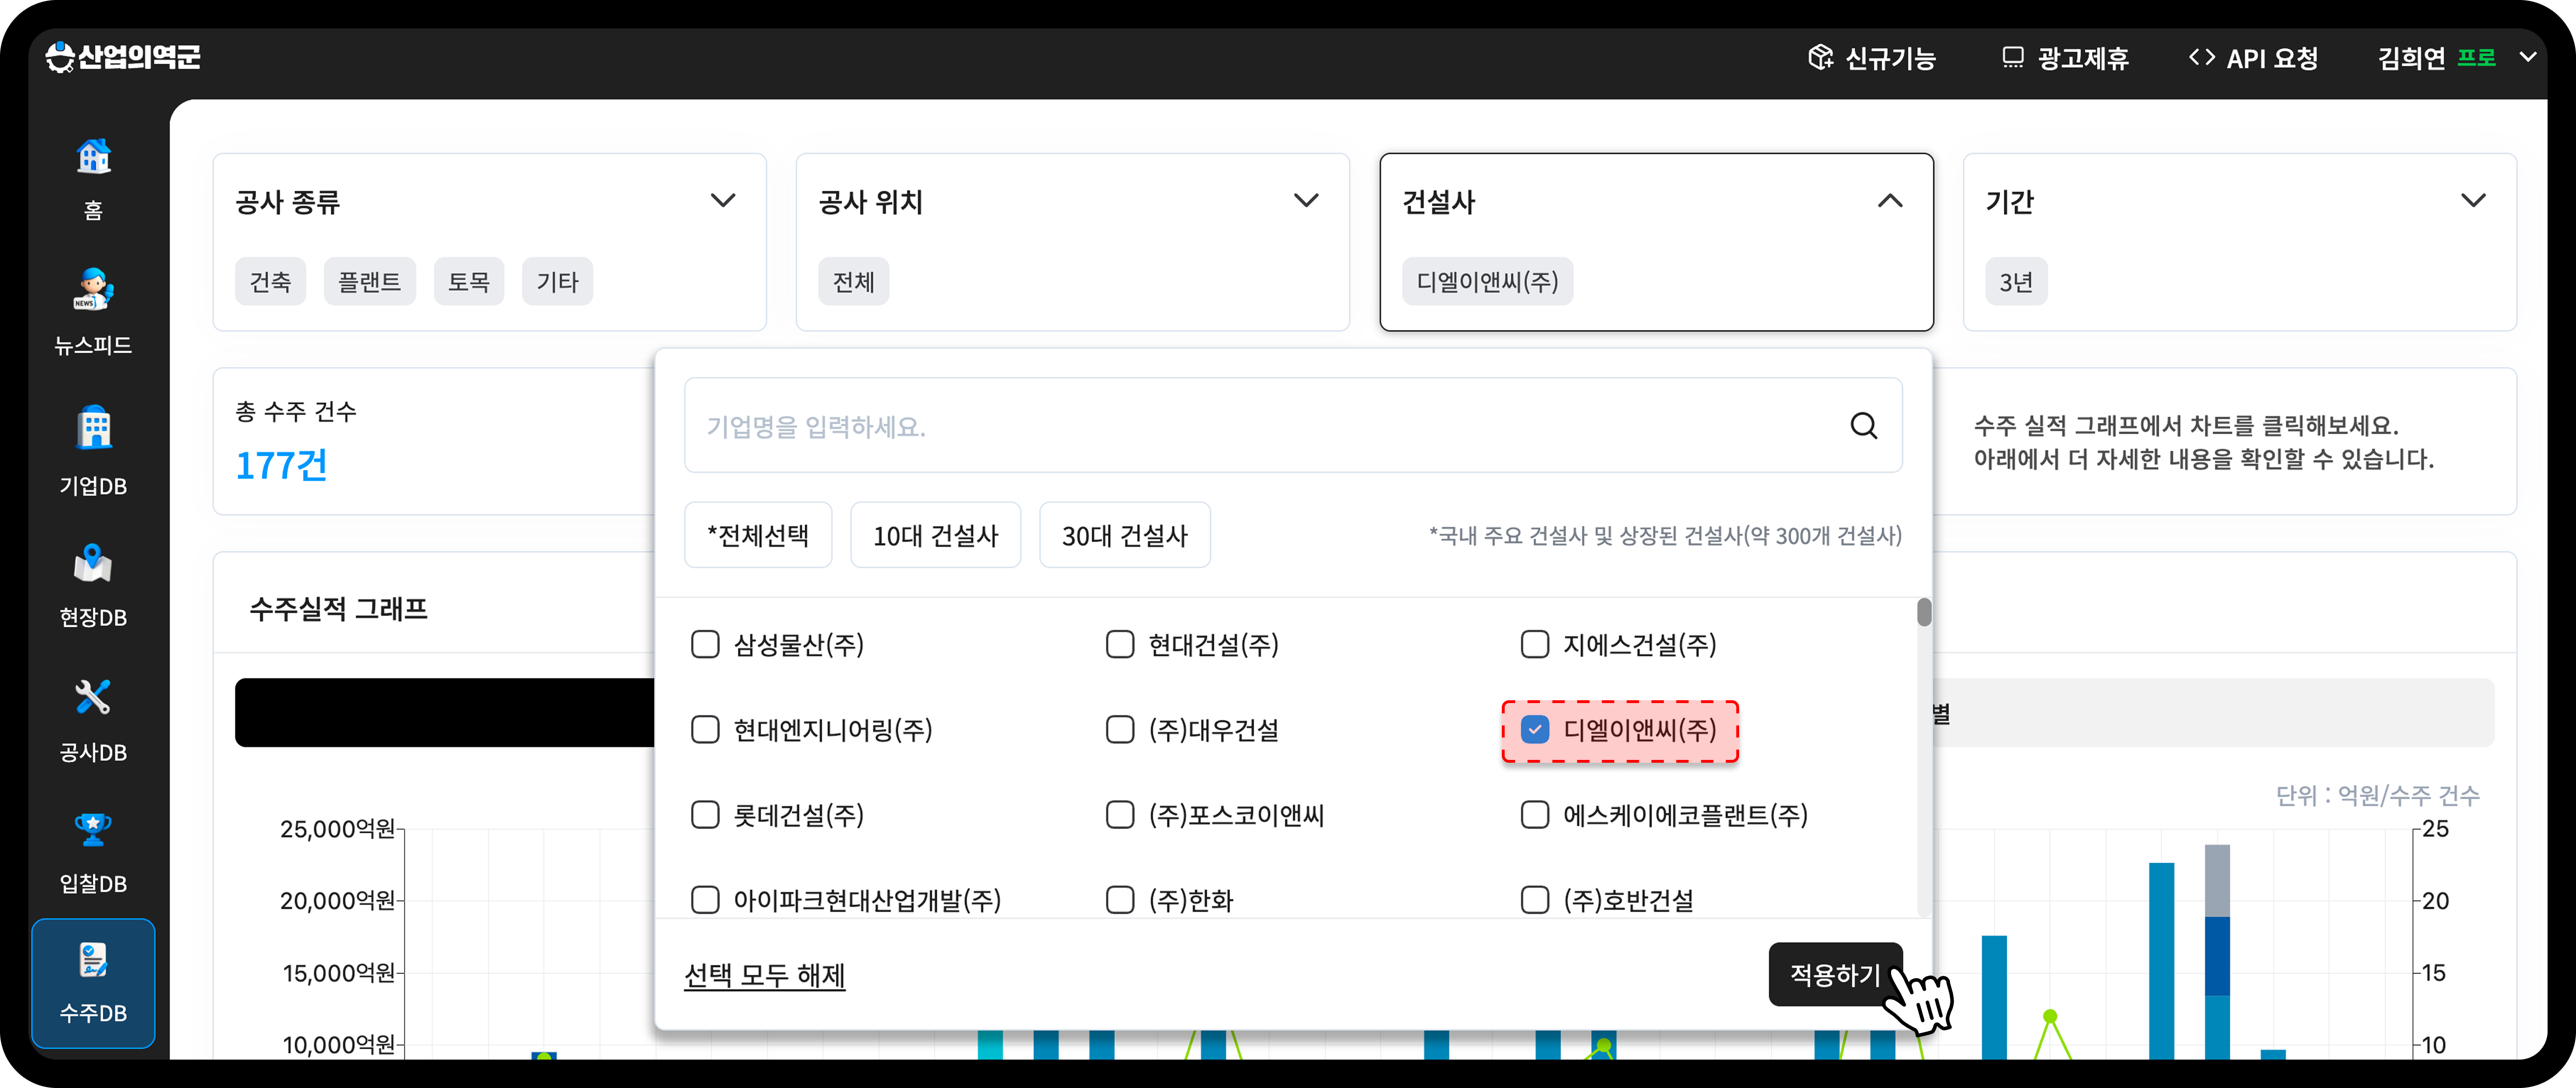Check the 롯데건설(주) checkbox
Image resolution: width=2576 pixels, height=1088 pixels.
(x=705, y=814)
